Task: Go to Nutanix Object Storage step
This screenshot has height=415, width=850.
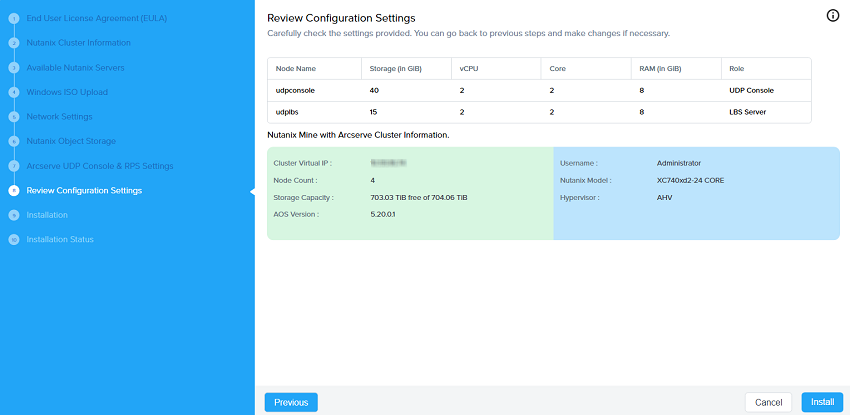Action: (71, 141)
